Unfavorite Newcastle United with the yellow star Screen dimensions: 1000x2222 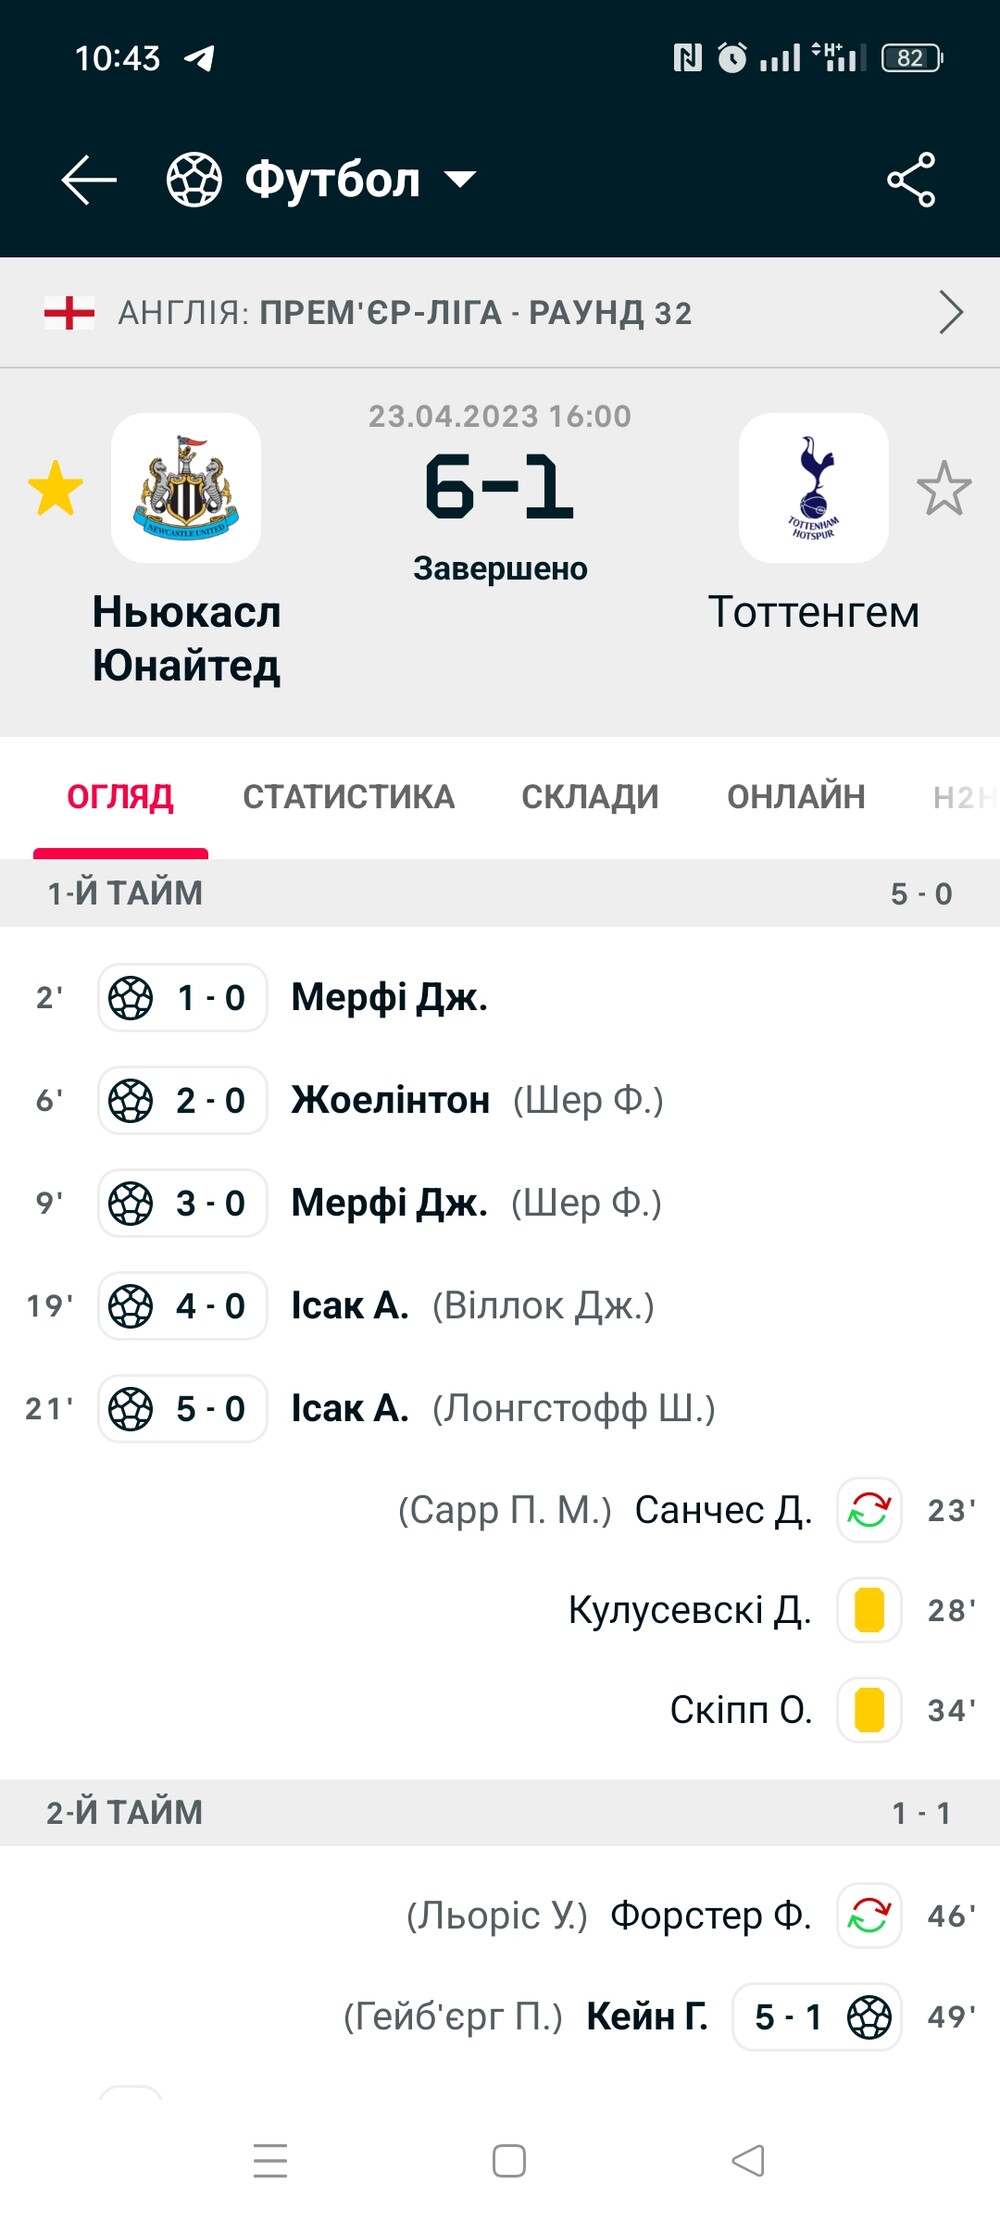coord(55,488)
